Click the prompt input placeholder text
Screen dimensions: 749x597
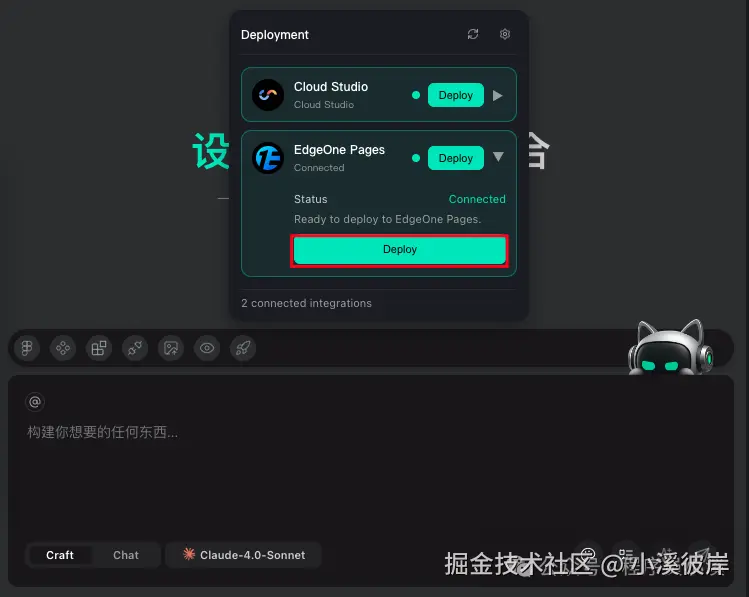click(102, 432)
